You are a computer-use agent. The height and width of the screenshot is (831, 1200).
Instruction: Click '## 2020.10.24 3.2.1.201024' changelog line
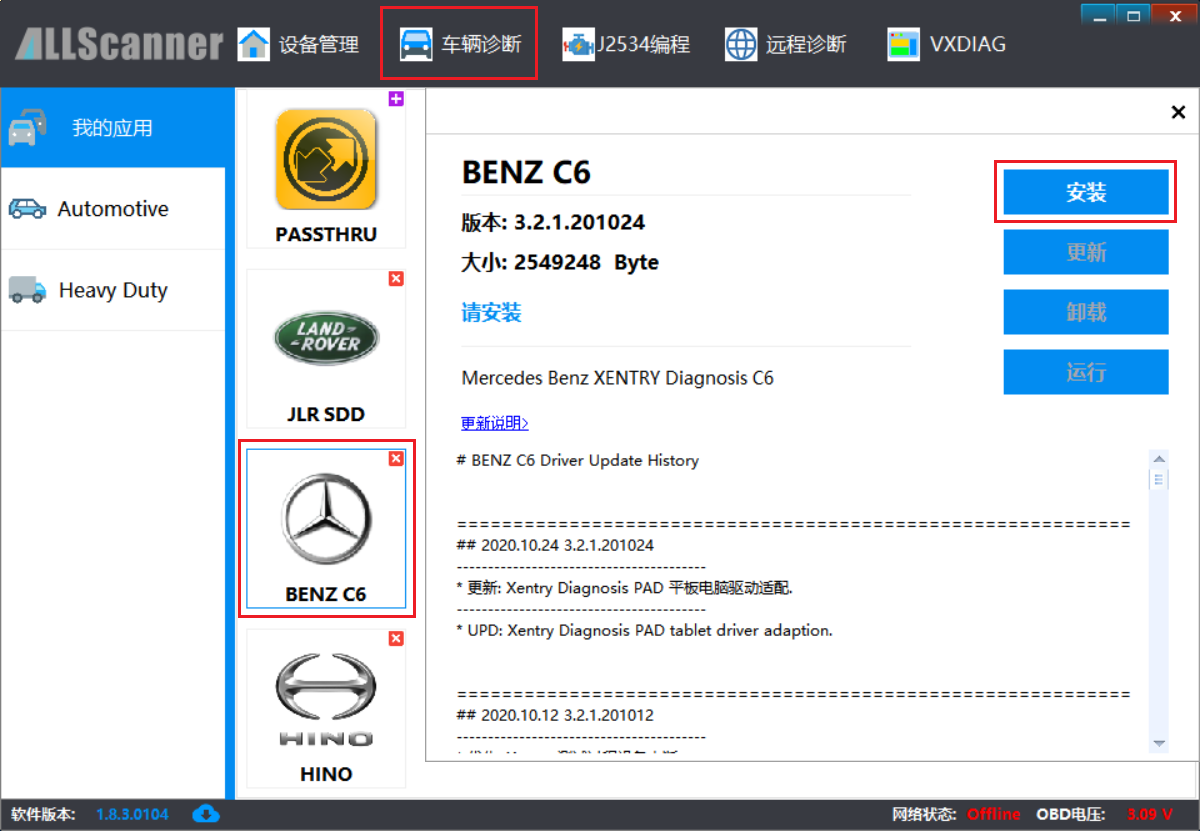555,546
